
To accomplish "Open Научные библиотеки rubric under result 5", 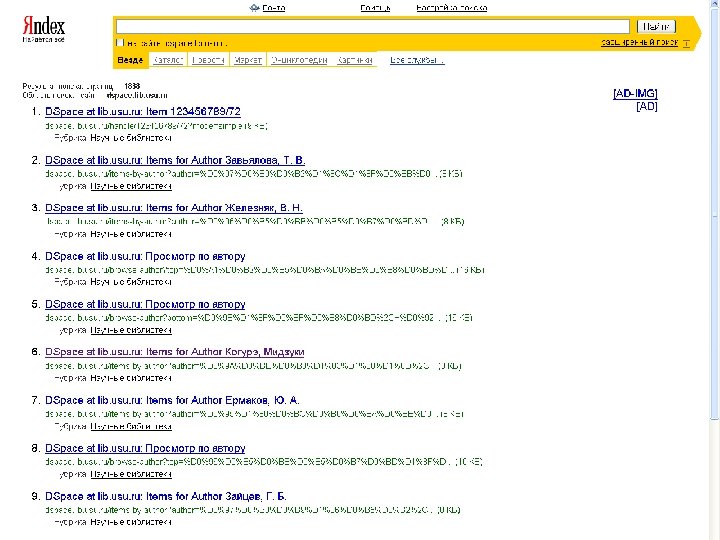I will coord(131,330).
